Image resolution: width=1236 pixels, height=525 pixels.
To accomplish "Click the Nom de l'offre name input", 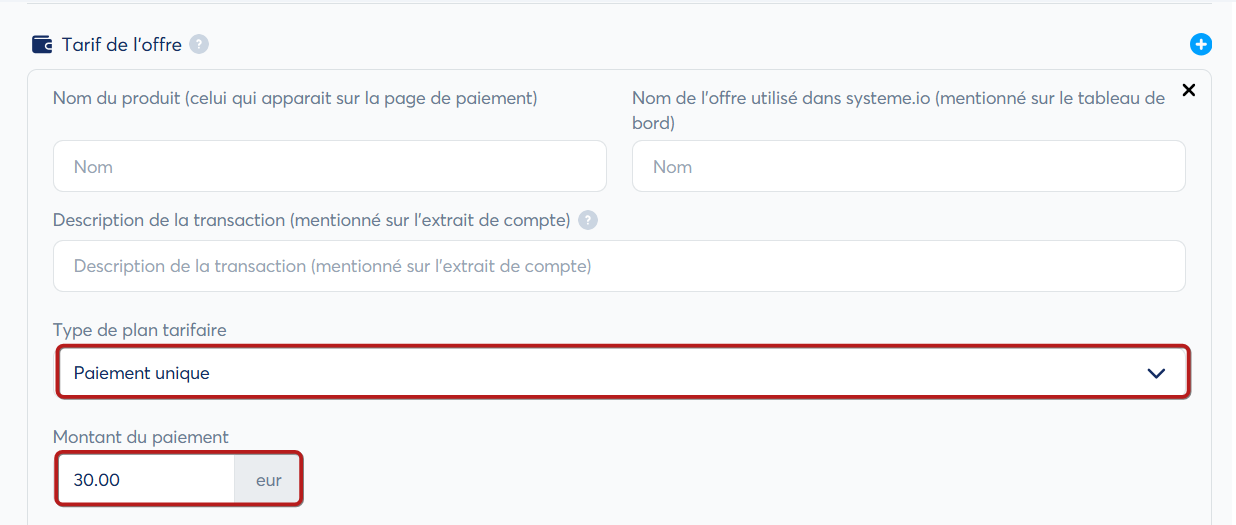I will [908, 167].
